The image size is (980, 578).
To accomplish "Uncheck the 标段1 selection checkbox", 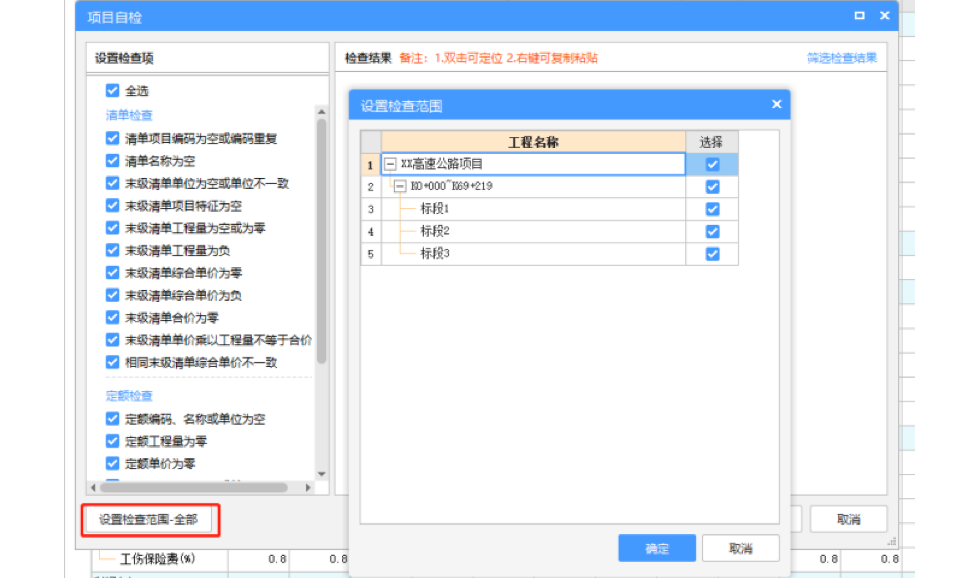I will pyautogui.click(x=712, y=209).
